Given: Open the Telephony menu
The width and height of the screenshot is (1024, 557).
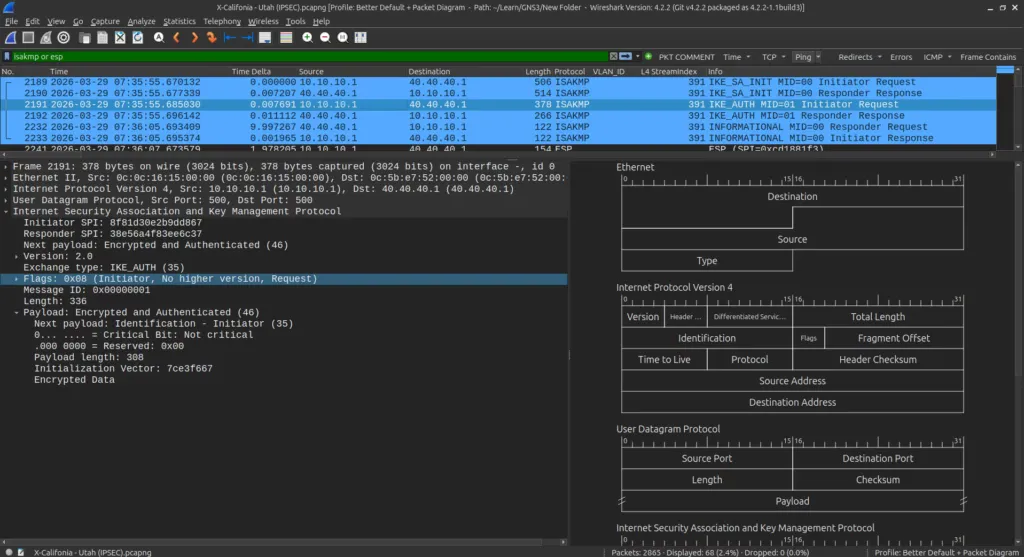Looking at the screenshot, I should point(222,22).
